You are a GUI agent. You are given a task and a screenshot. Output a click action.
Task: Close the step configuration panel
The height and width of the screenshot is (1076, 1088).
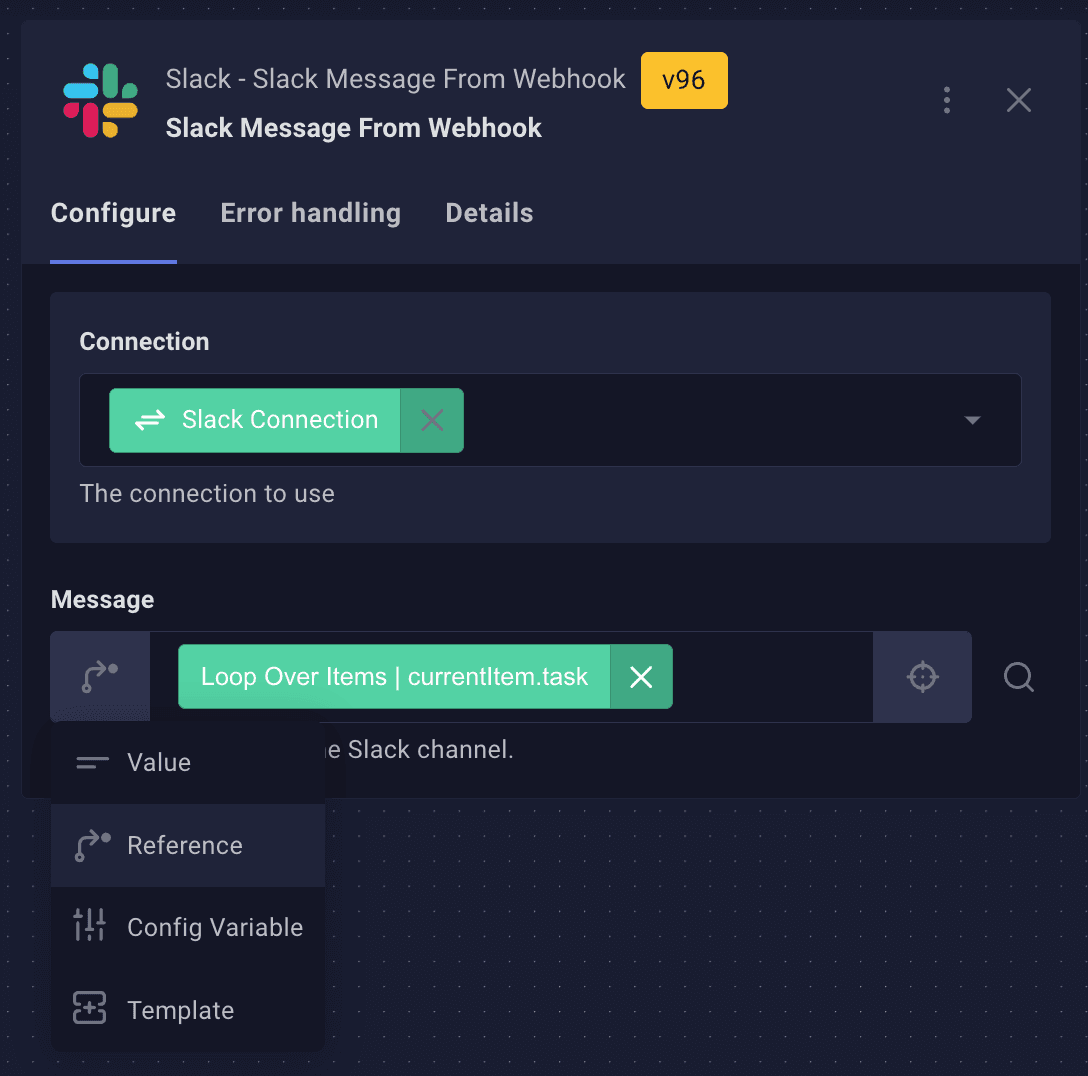(1019, 101)
